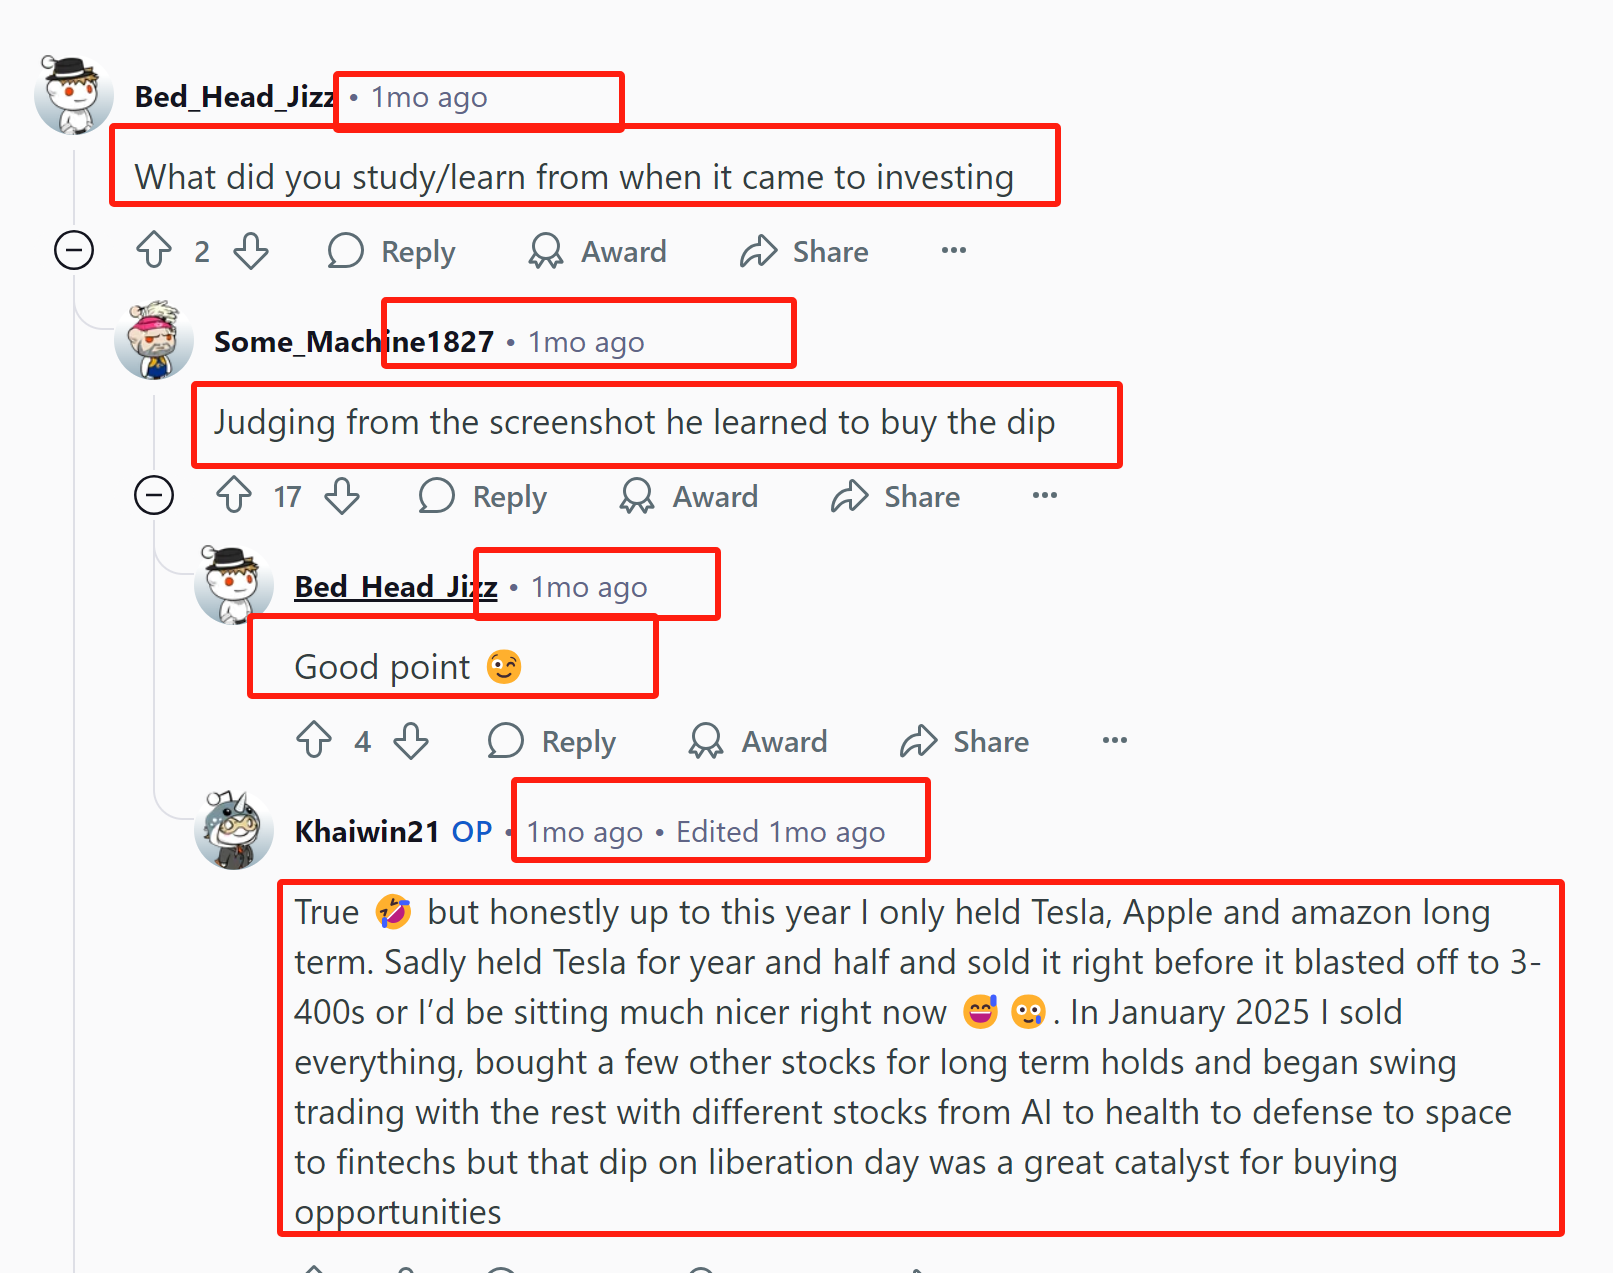Award the 'What did you study' comment
Image resolution: width=1613 pixels, height=1273 pixels.
(598, 251)
